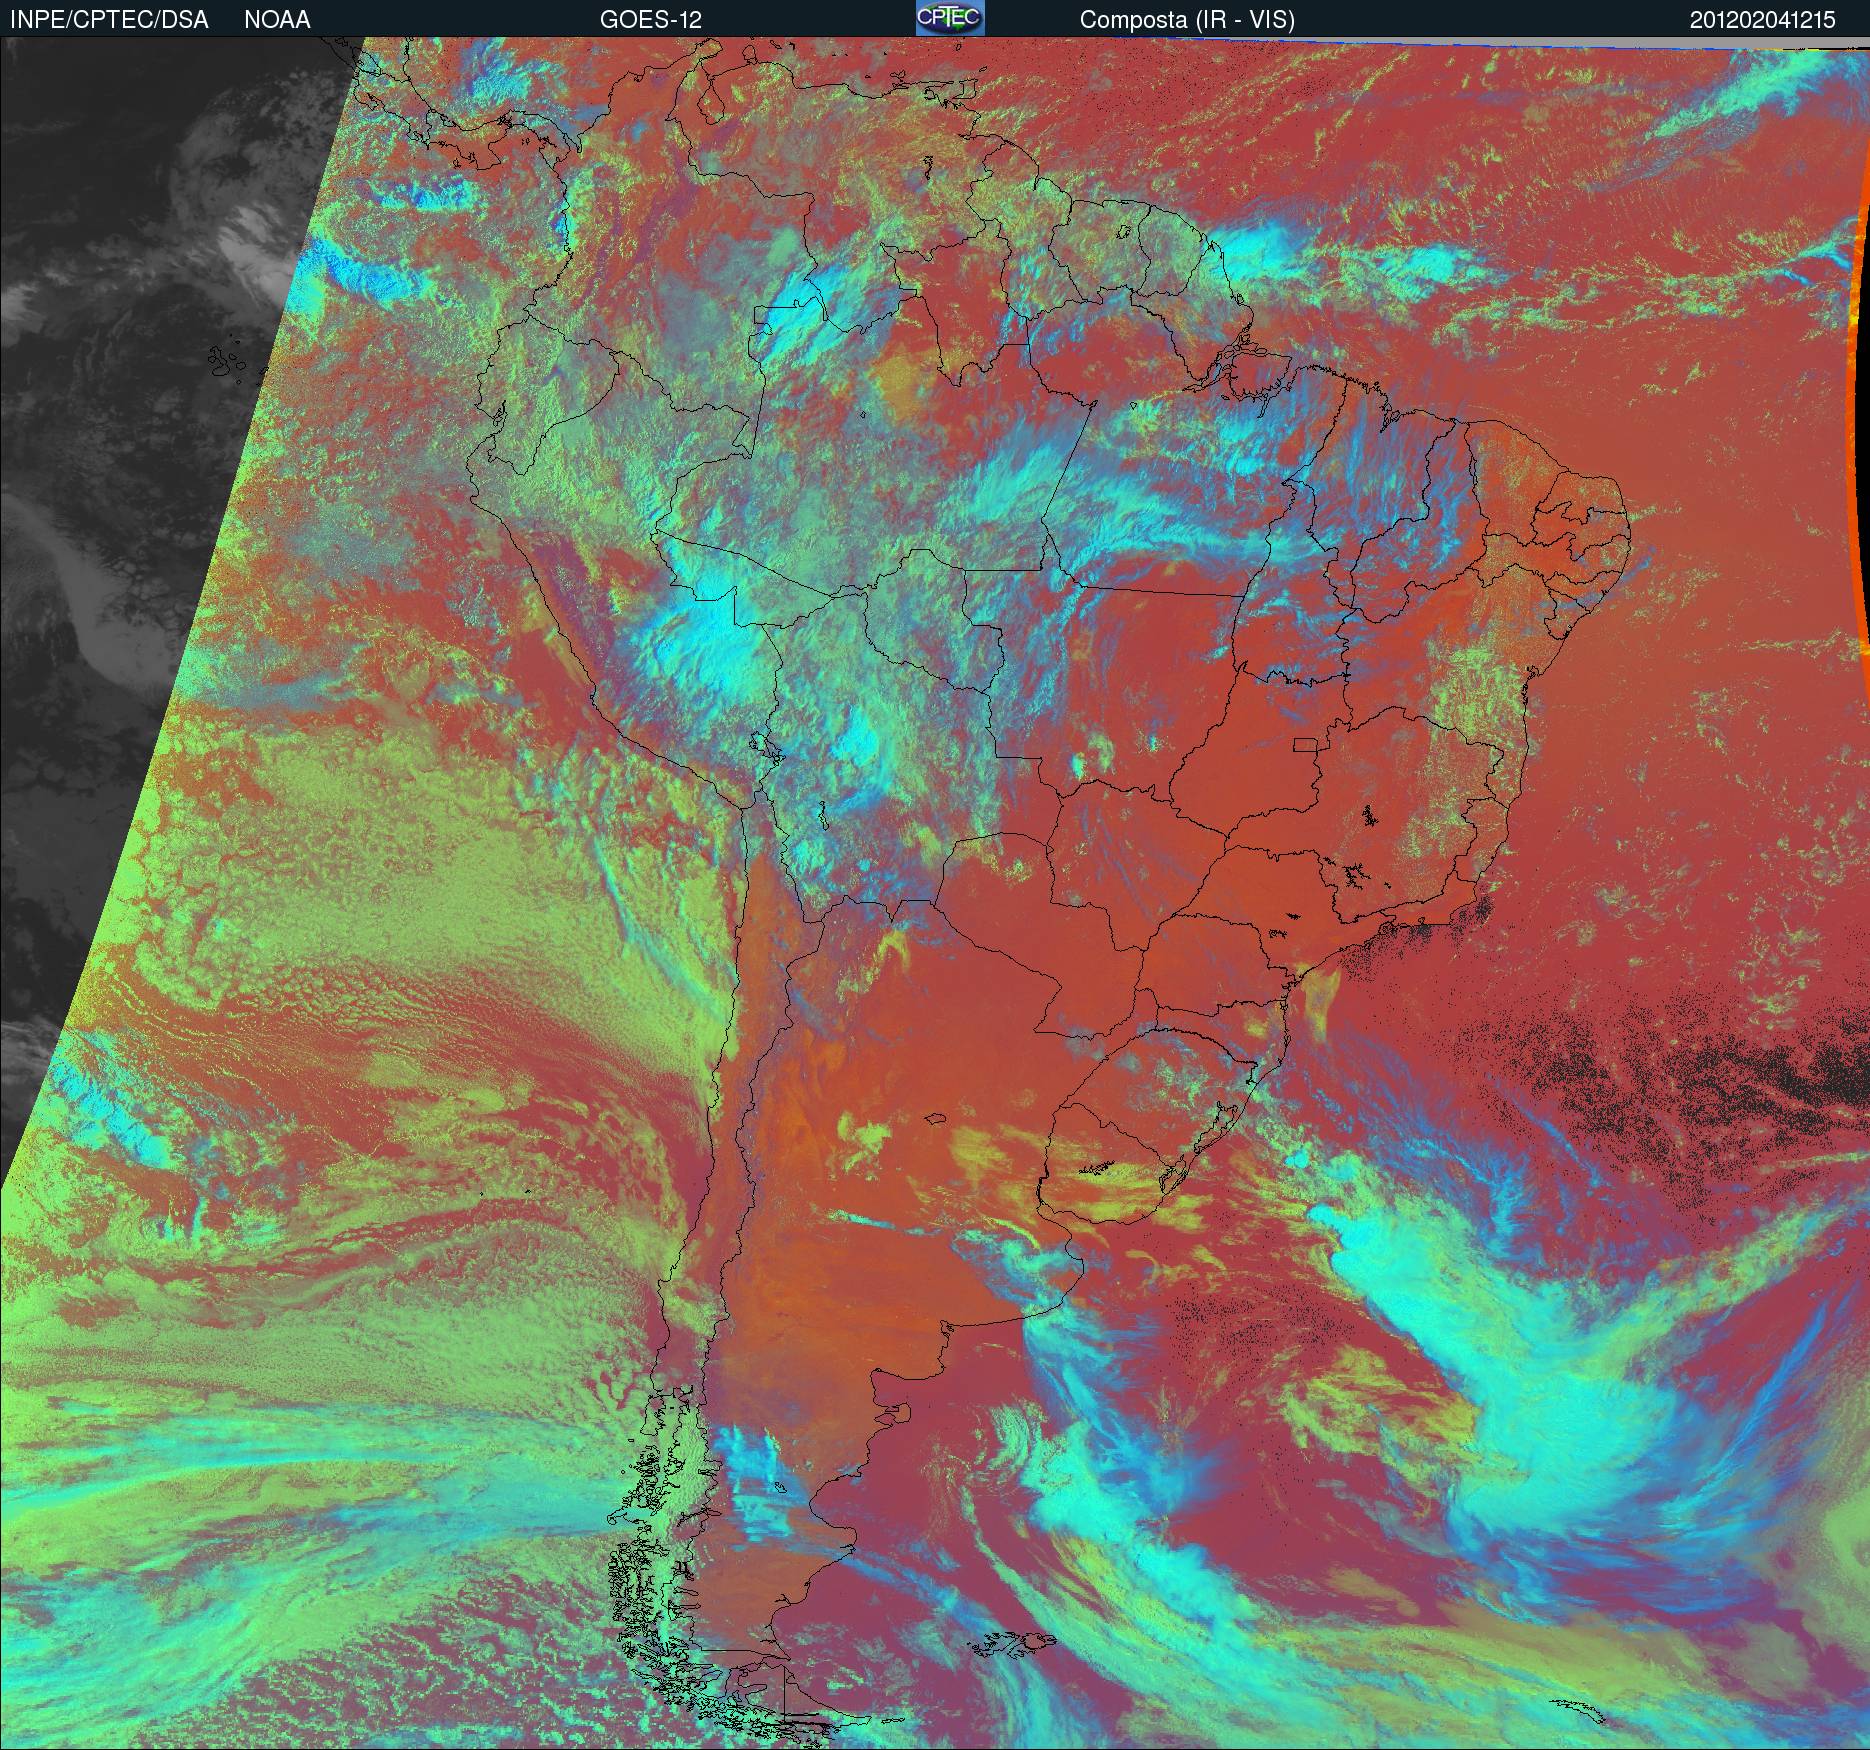1870x1750 pixels.
Task: Click the GOES-12 satellite label
Action: (650, 20)
